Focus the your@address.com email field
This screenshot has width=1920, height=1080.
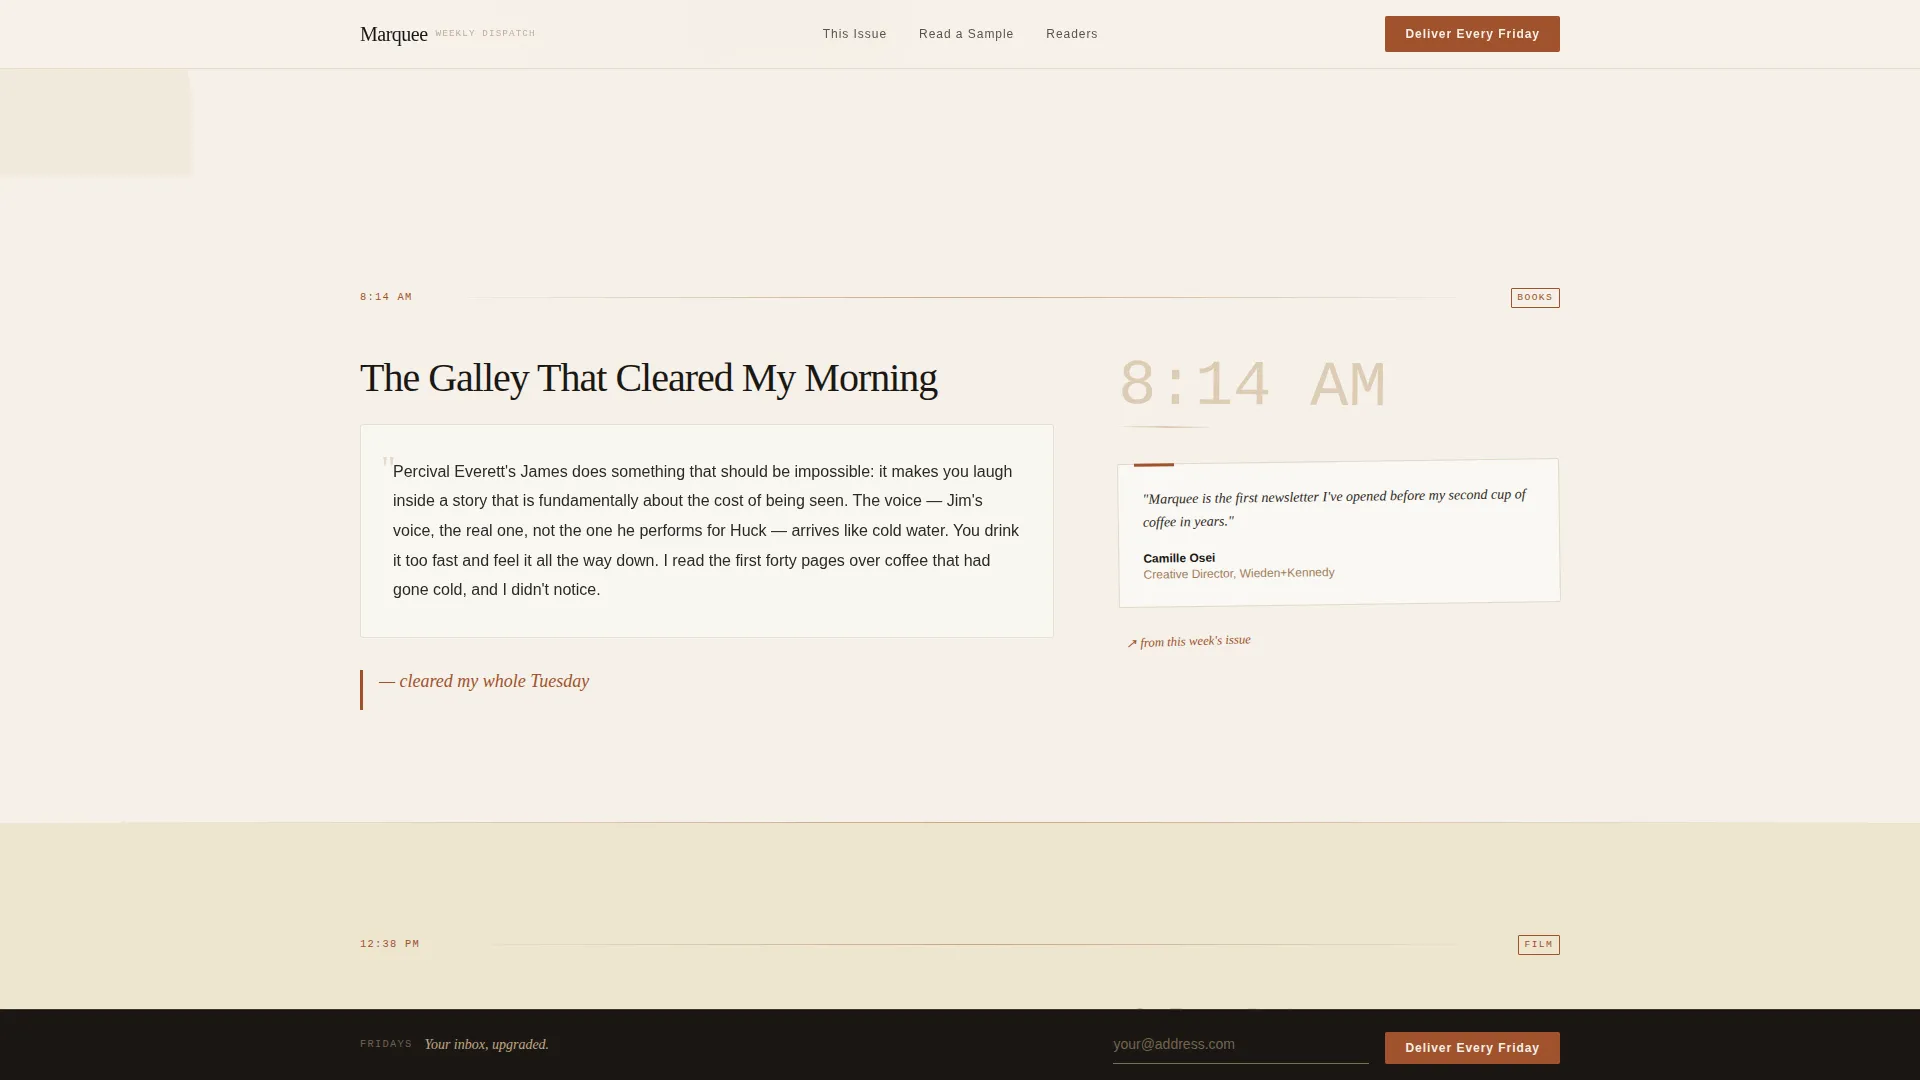click(1241, 1045)
